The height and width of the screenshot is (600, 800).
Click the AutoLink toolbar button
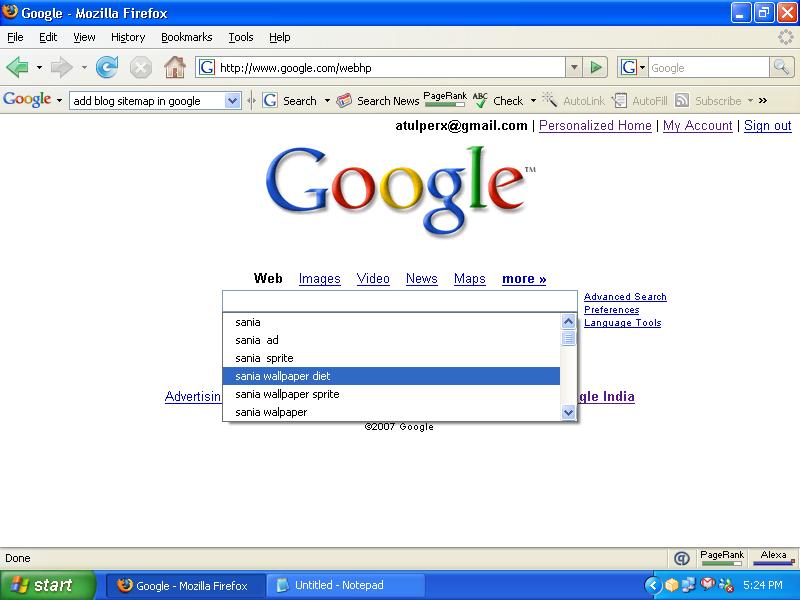573,101
